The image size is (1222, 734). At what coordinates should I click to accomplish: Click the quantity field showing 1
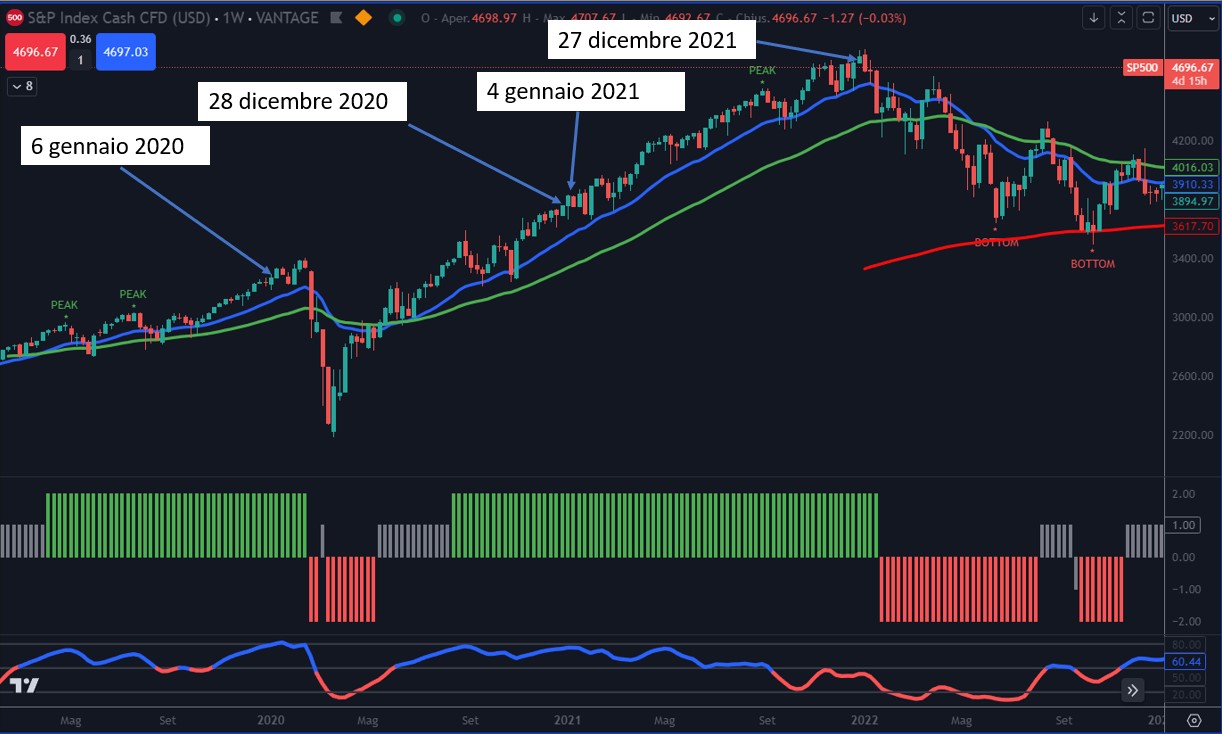(x=80, y=61)
